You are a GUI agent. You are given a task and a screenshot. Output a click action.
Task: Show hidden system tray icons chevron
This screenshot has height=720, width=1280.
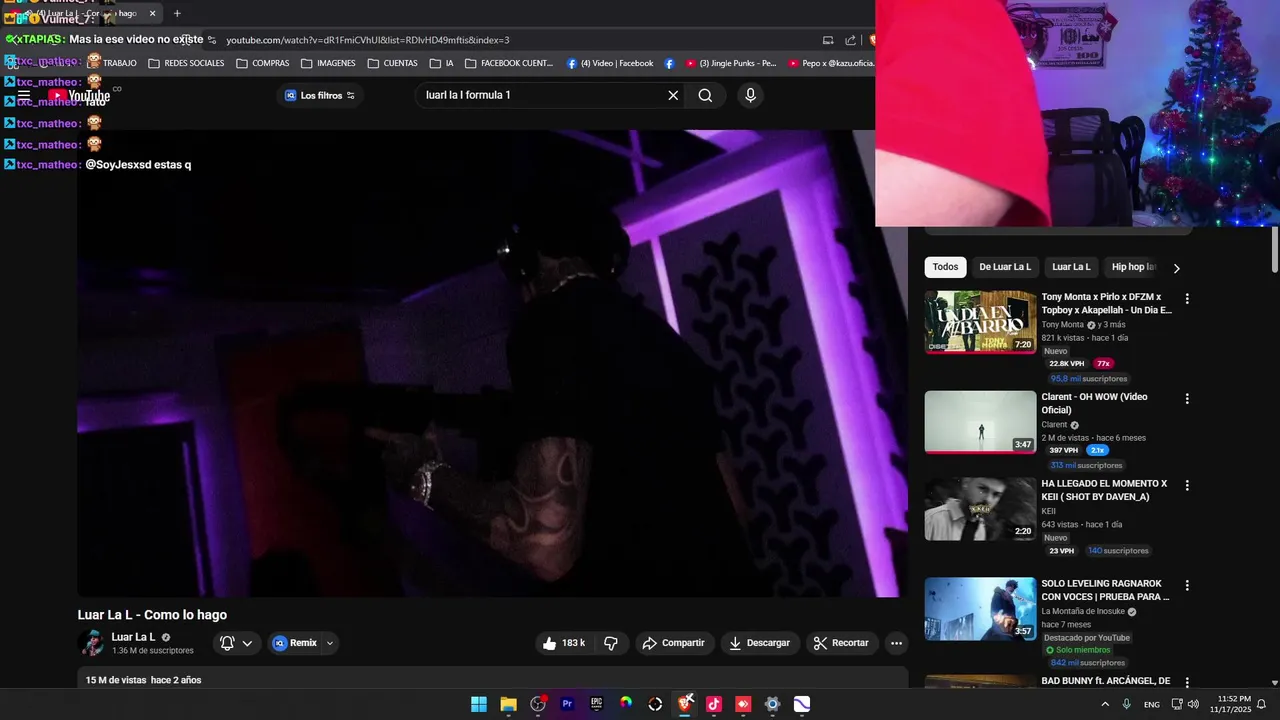[x=1105, y=704]
